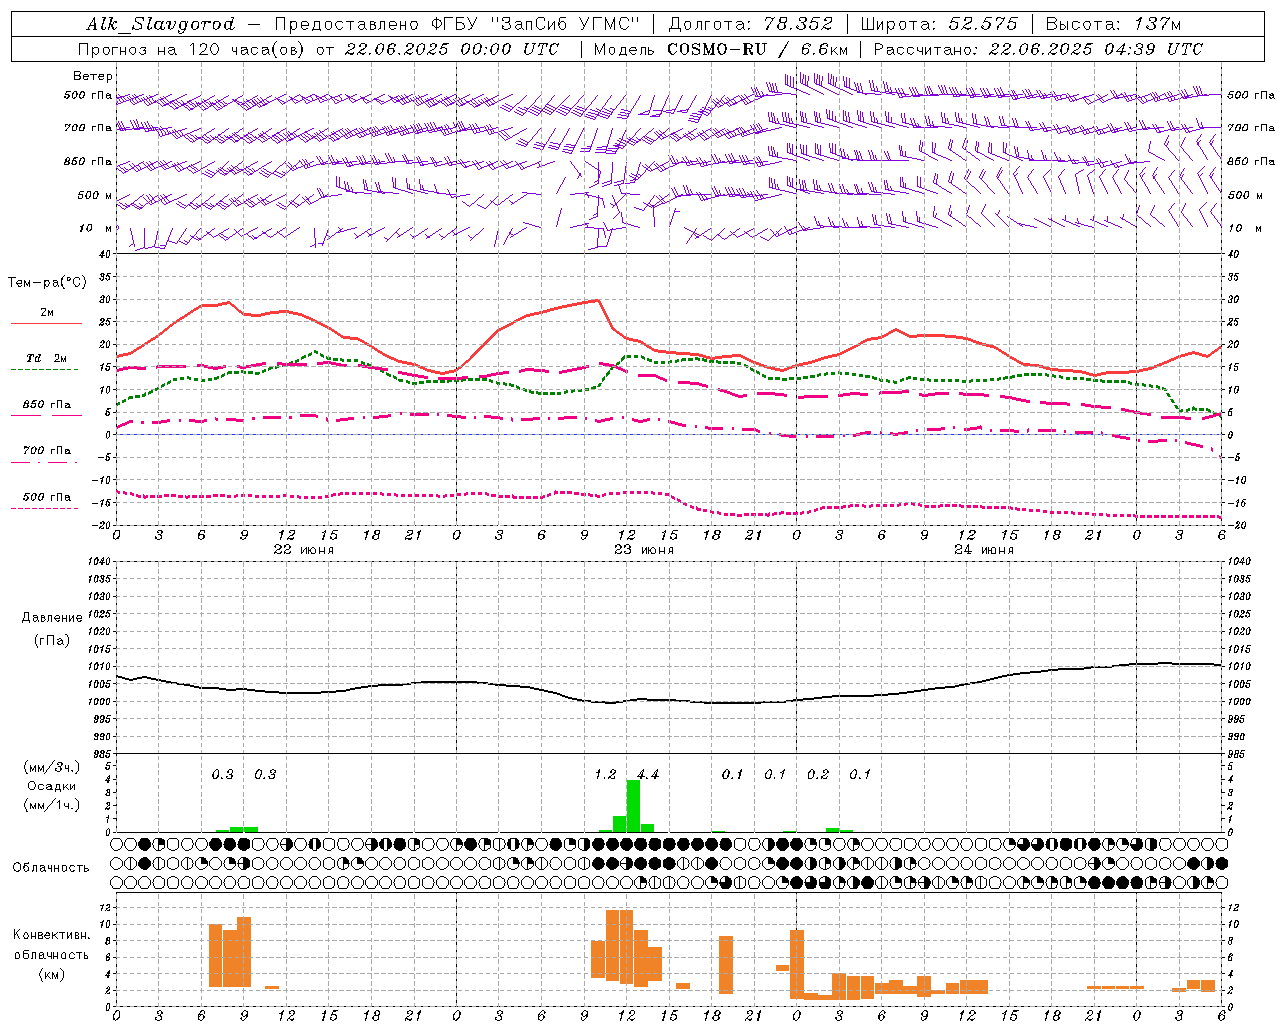
Task: Click the '23 июня' date label
Action: pyautogui.click(x=644, y=550)
